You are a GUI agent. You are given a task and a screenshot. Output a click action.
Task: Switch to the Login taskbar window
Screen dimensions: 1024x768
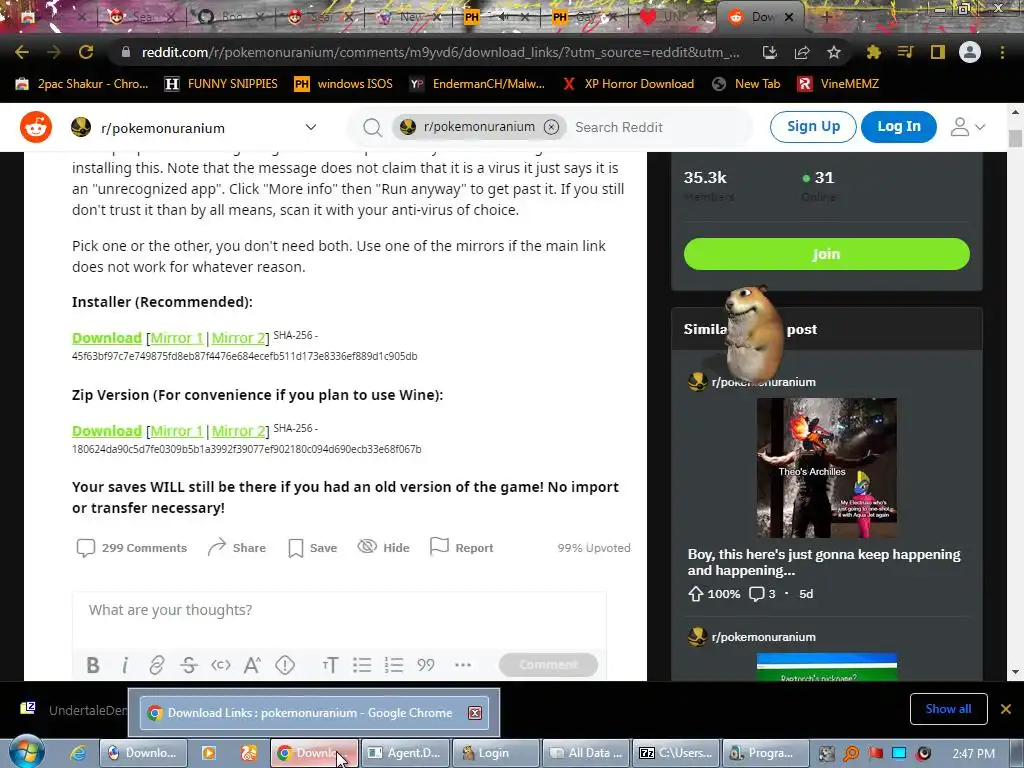pos(495,753)
